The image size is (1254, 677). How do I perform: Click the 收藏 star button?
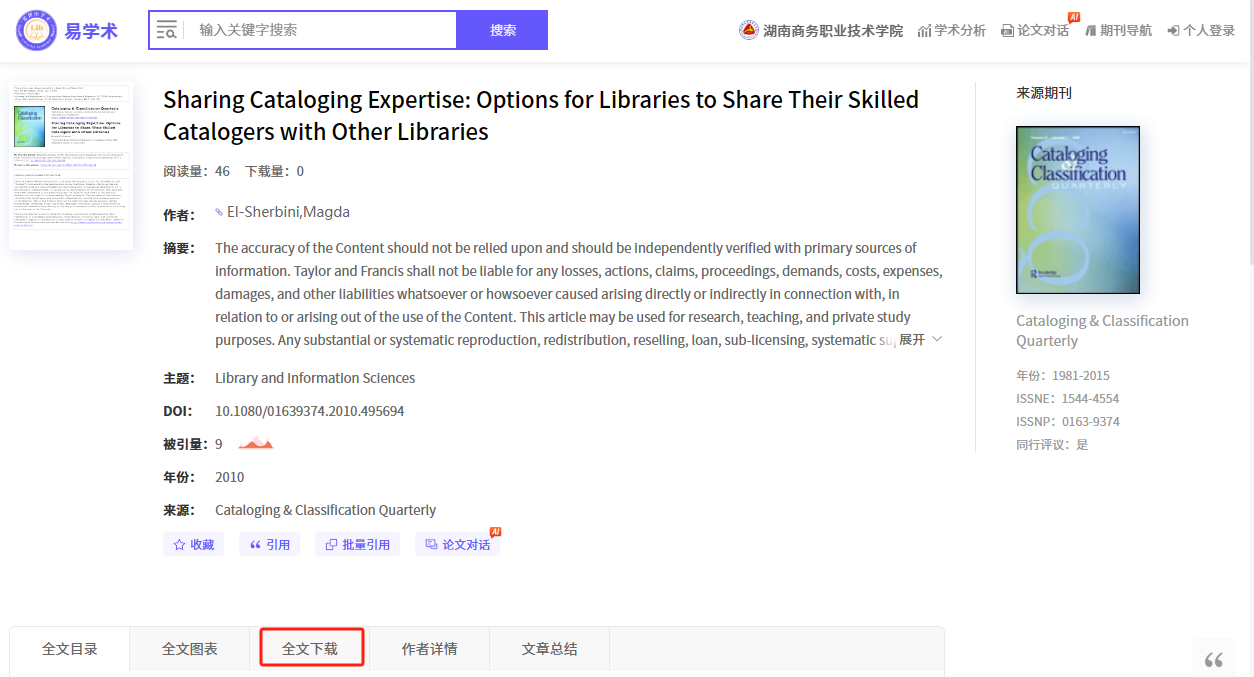coord(193,544)
